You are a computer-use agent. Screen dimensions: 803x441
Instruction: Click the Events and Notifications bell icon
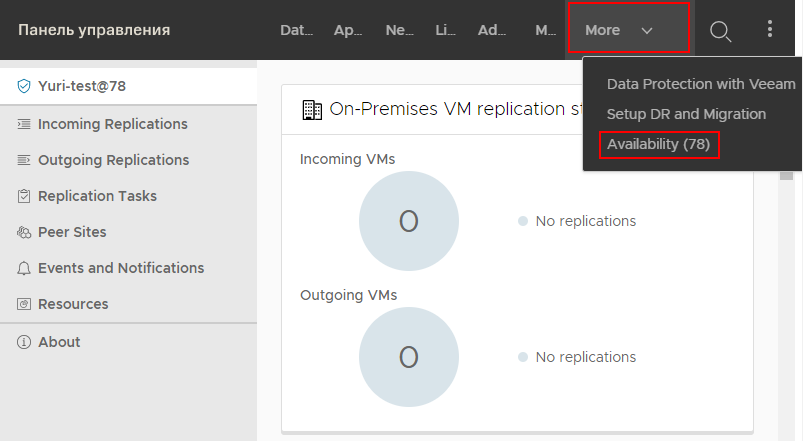(24, 269)
